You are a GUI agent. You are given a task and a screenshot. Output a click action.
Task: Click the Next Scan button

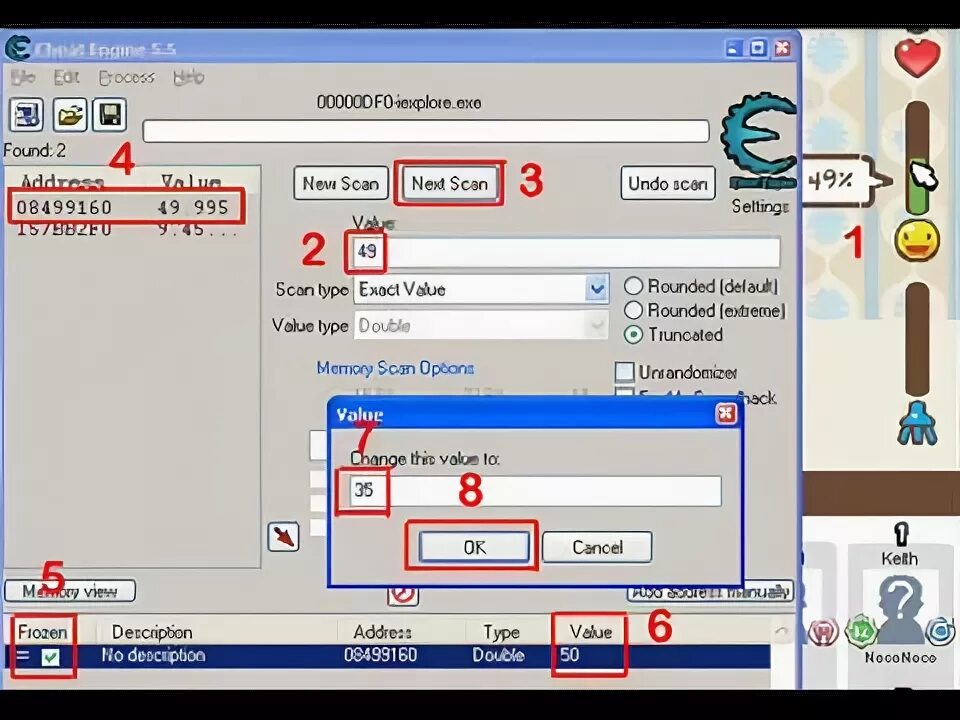point(449,183)
